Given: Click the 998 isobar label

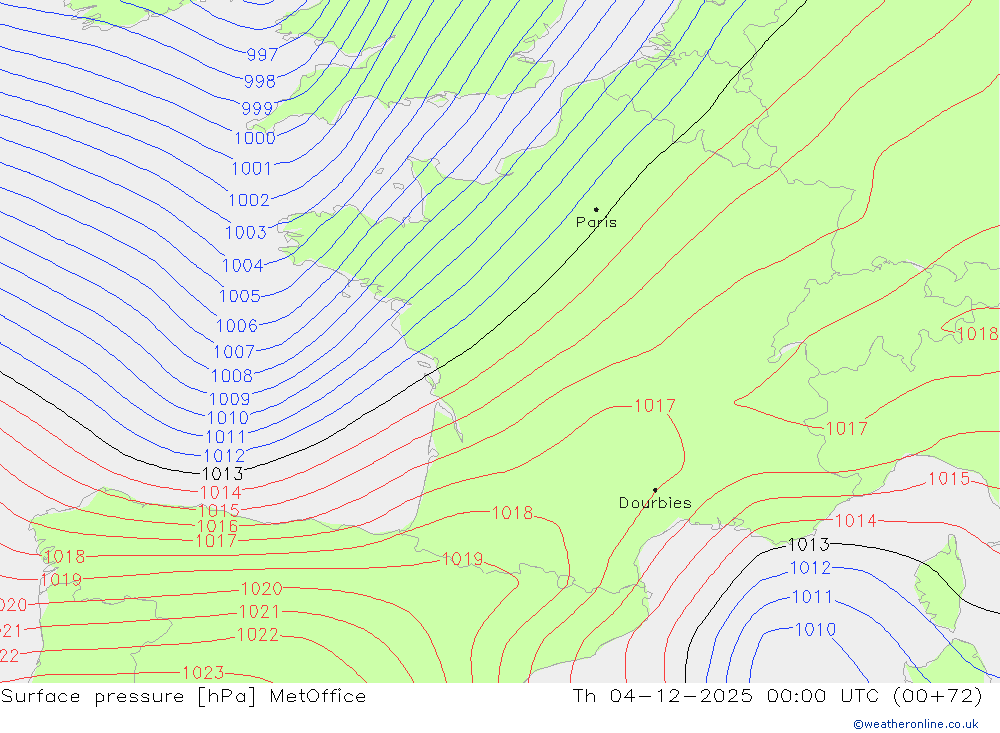Looking at the screenshot, I should [x=260, y=82].
